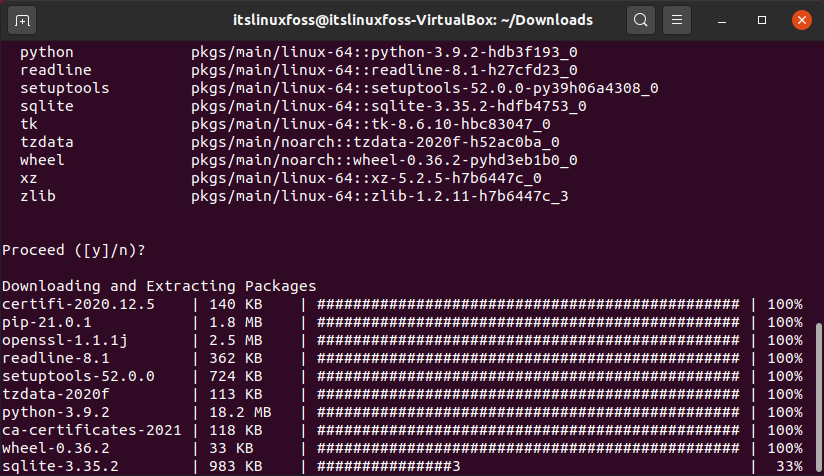
Task: Click the terminal scrollbar thumb
Action: point(818,398)
